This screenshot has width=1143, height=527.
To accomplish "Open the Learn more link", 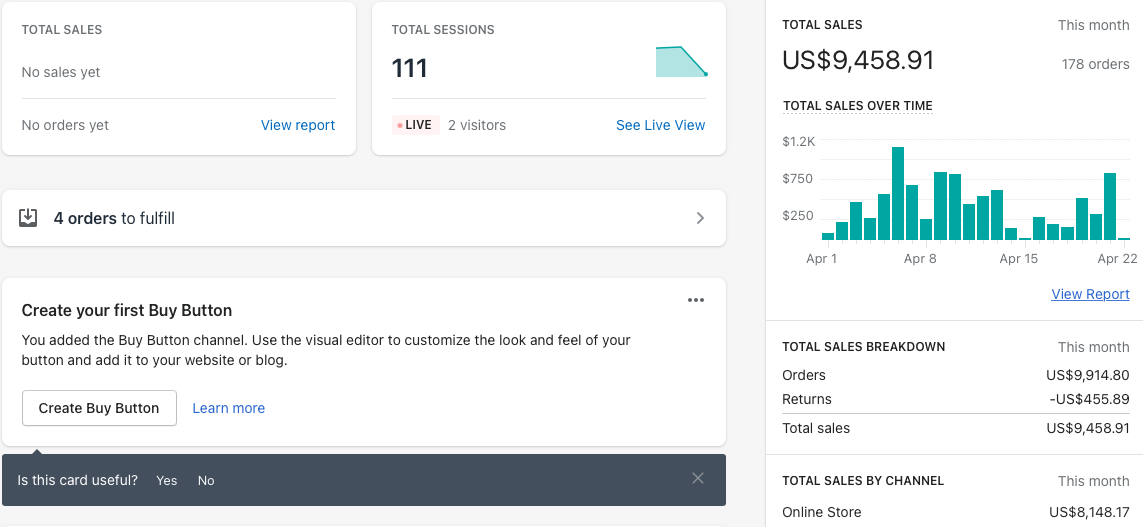I will click(x=229, y=408).
